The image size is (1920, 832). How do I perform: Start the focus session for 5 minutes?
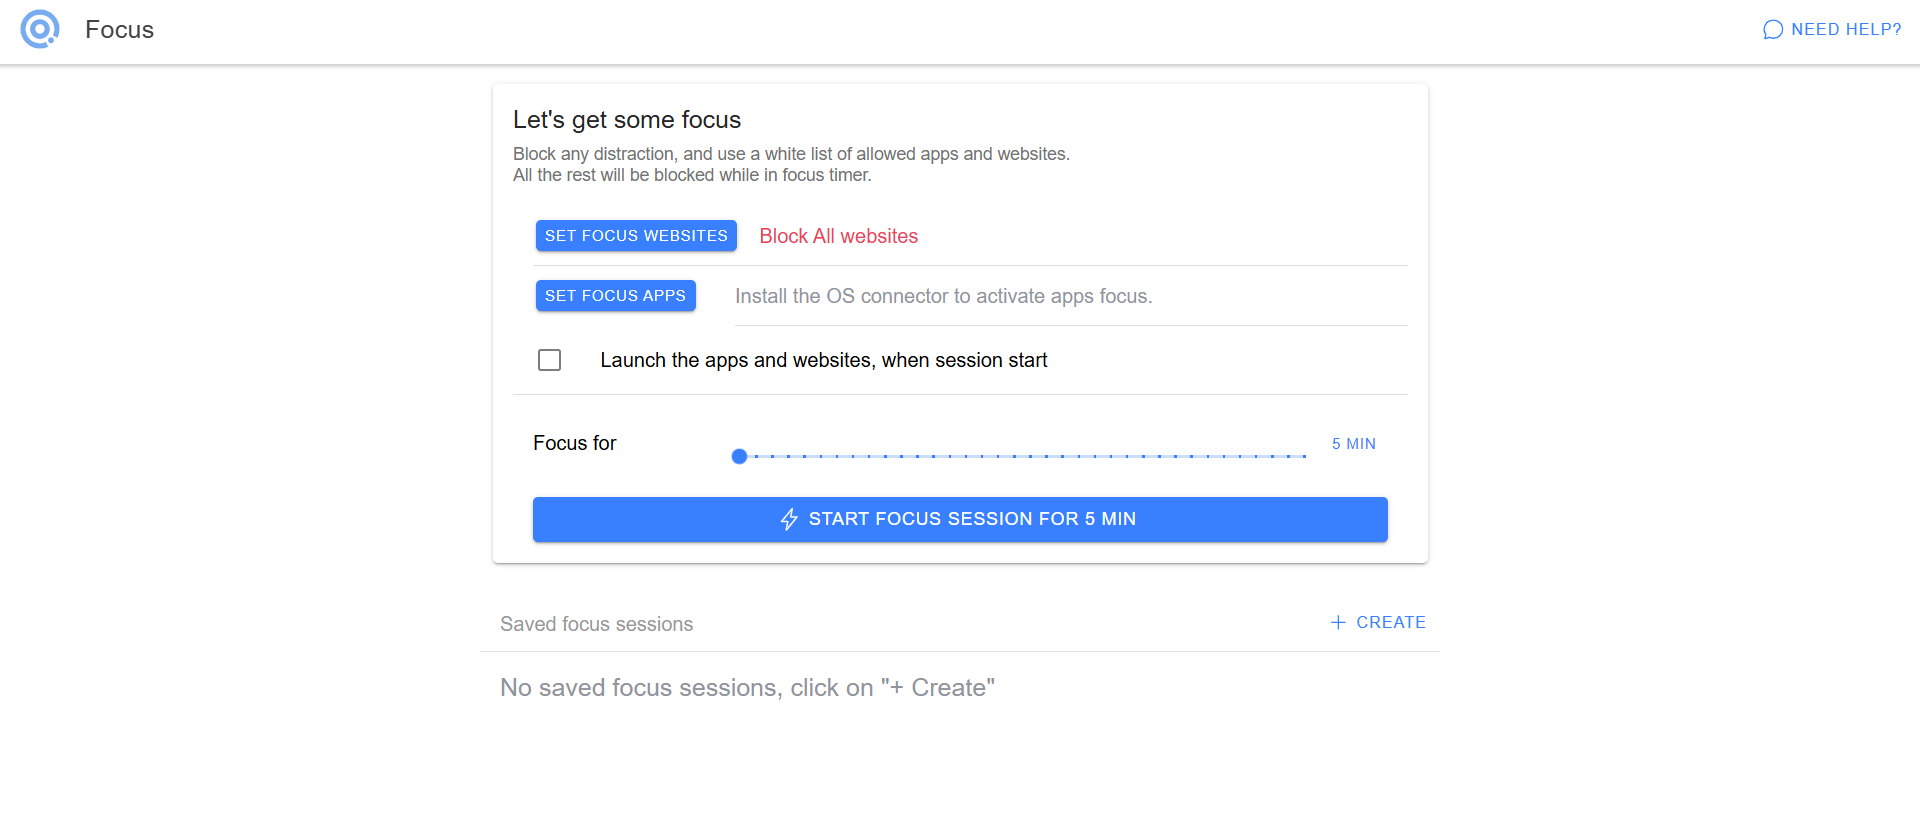click(x=959, y=519)
